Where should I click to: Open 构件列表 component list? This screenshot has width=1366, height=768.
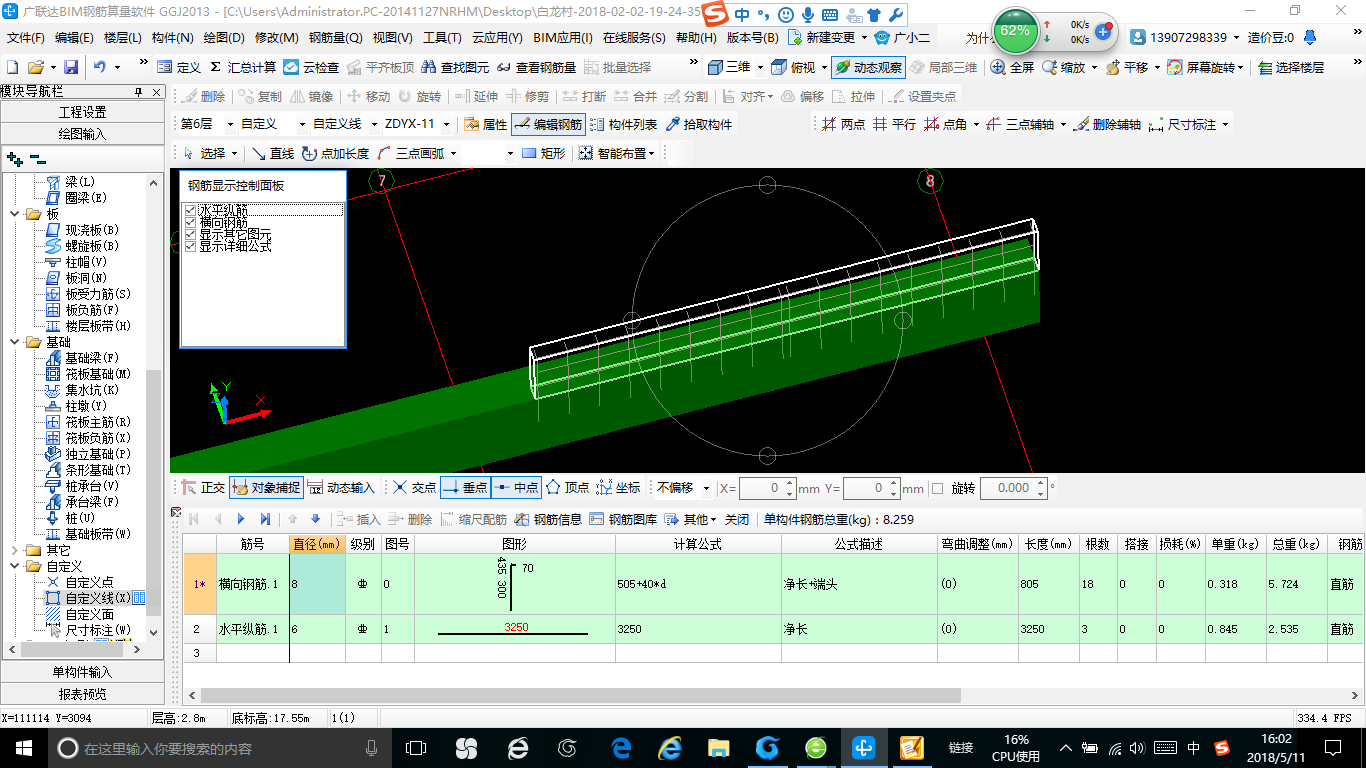[x=623, y=125]
